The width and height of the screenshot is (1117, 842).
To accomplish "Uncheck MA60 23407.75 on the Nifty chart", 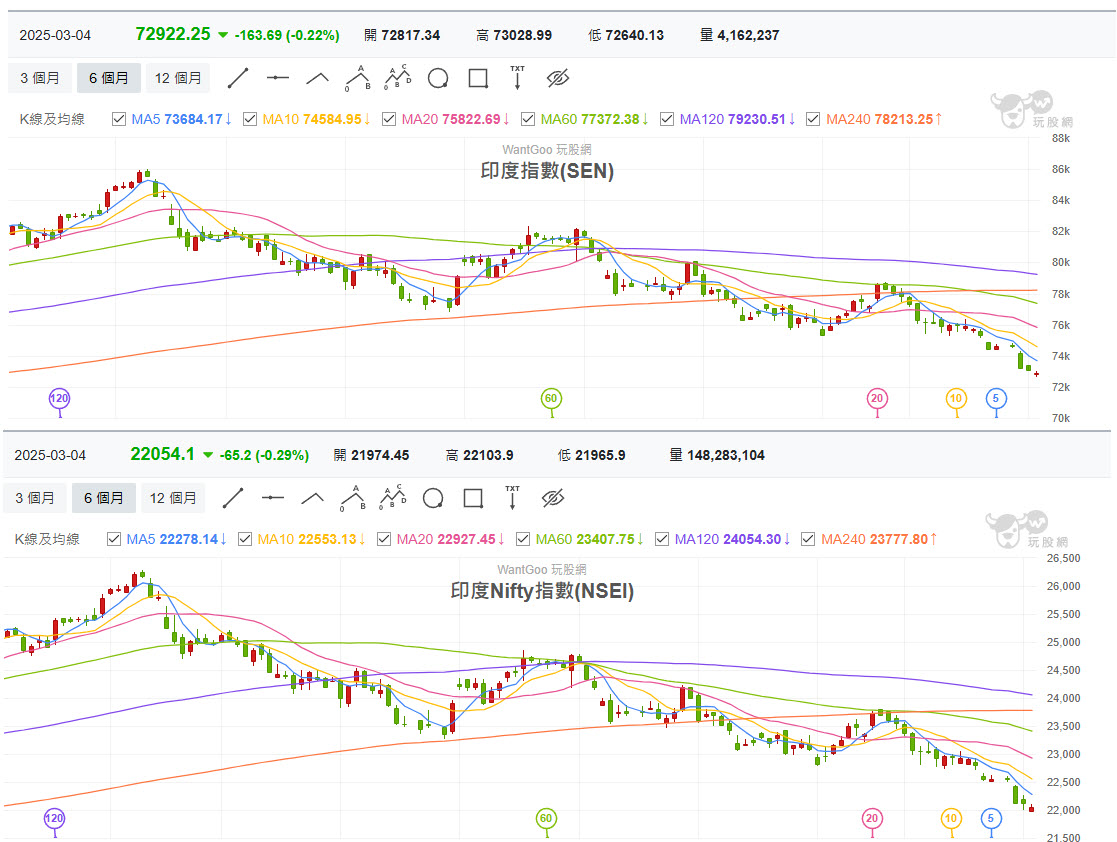I will 523,539.
